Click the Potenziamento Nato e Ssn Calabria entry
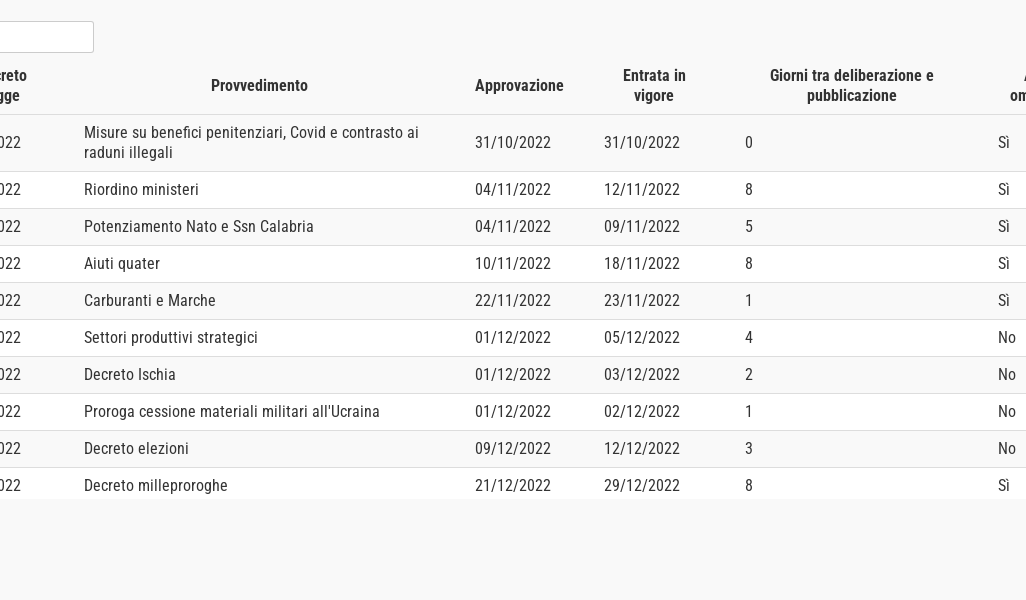 (x=199, y=227)
